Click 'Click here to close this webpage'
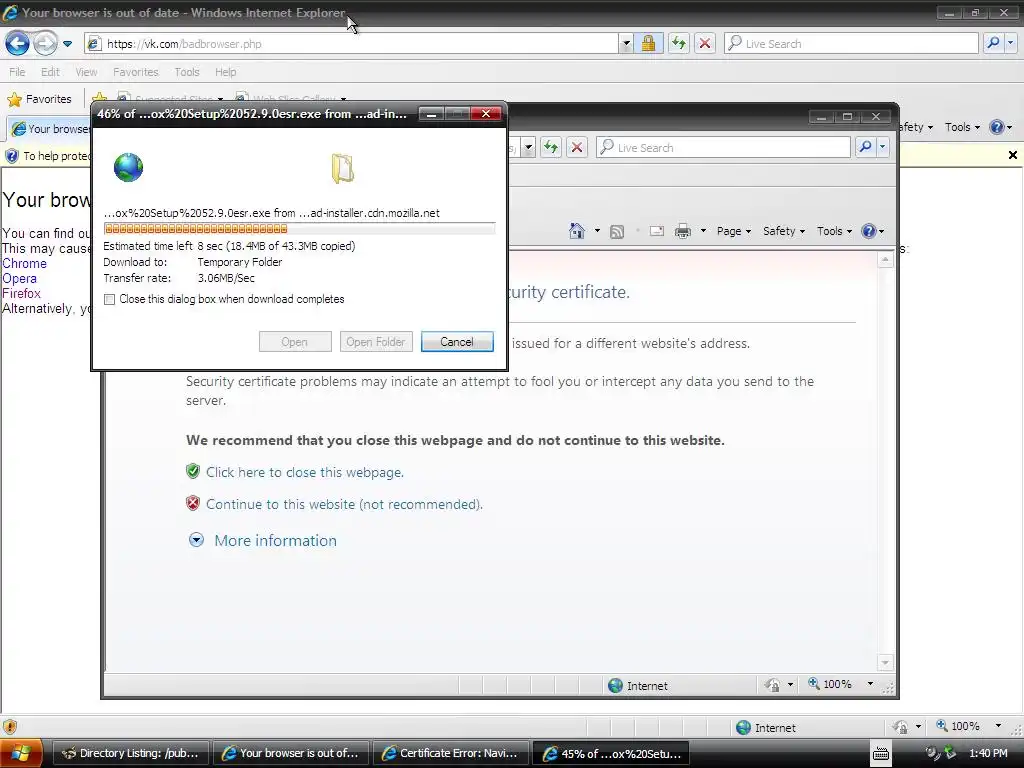The width and height of the screenshot is (1024, 768). 305,472
